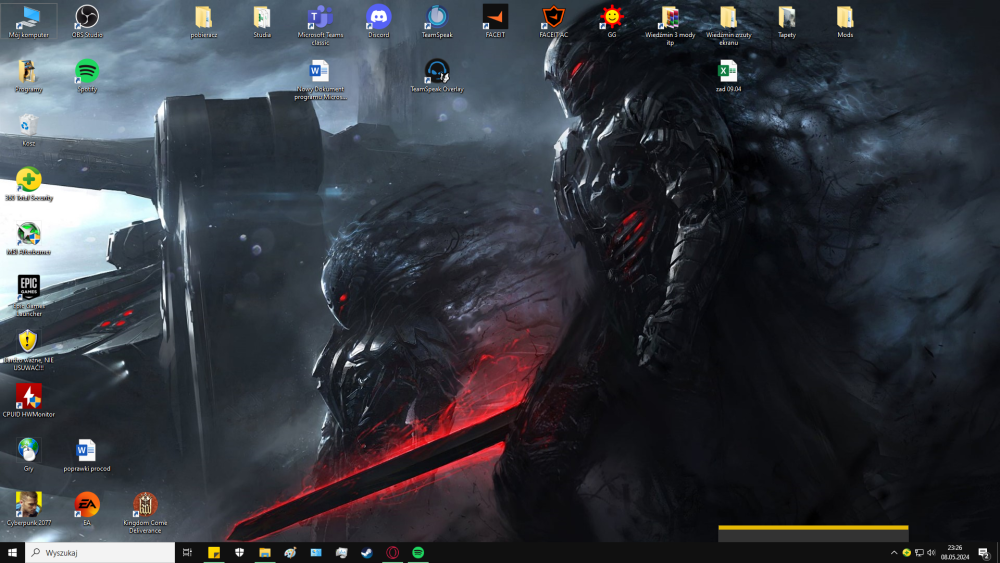Click the CPUID HWMonitor shortcut

tap(29, 396)
